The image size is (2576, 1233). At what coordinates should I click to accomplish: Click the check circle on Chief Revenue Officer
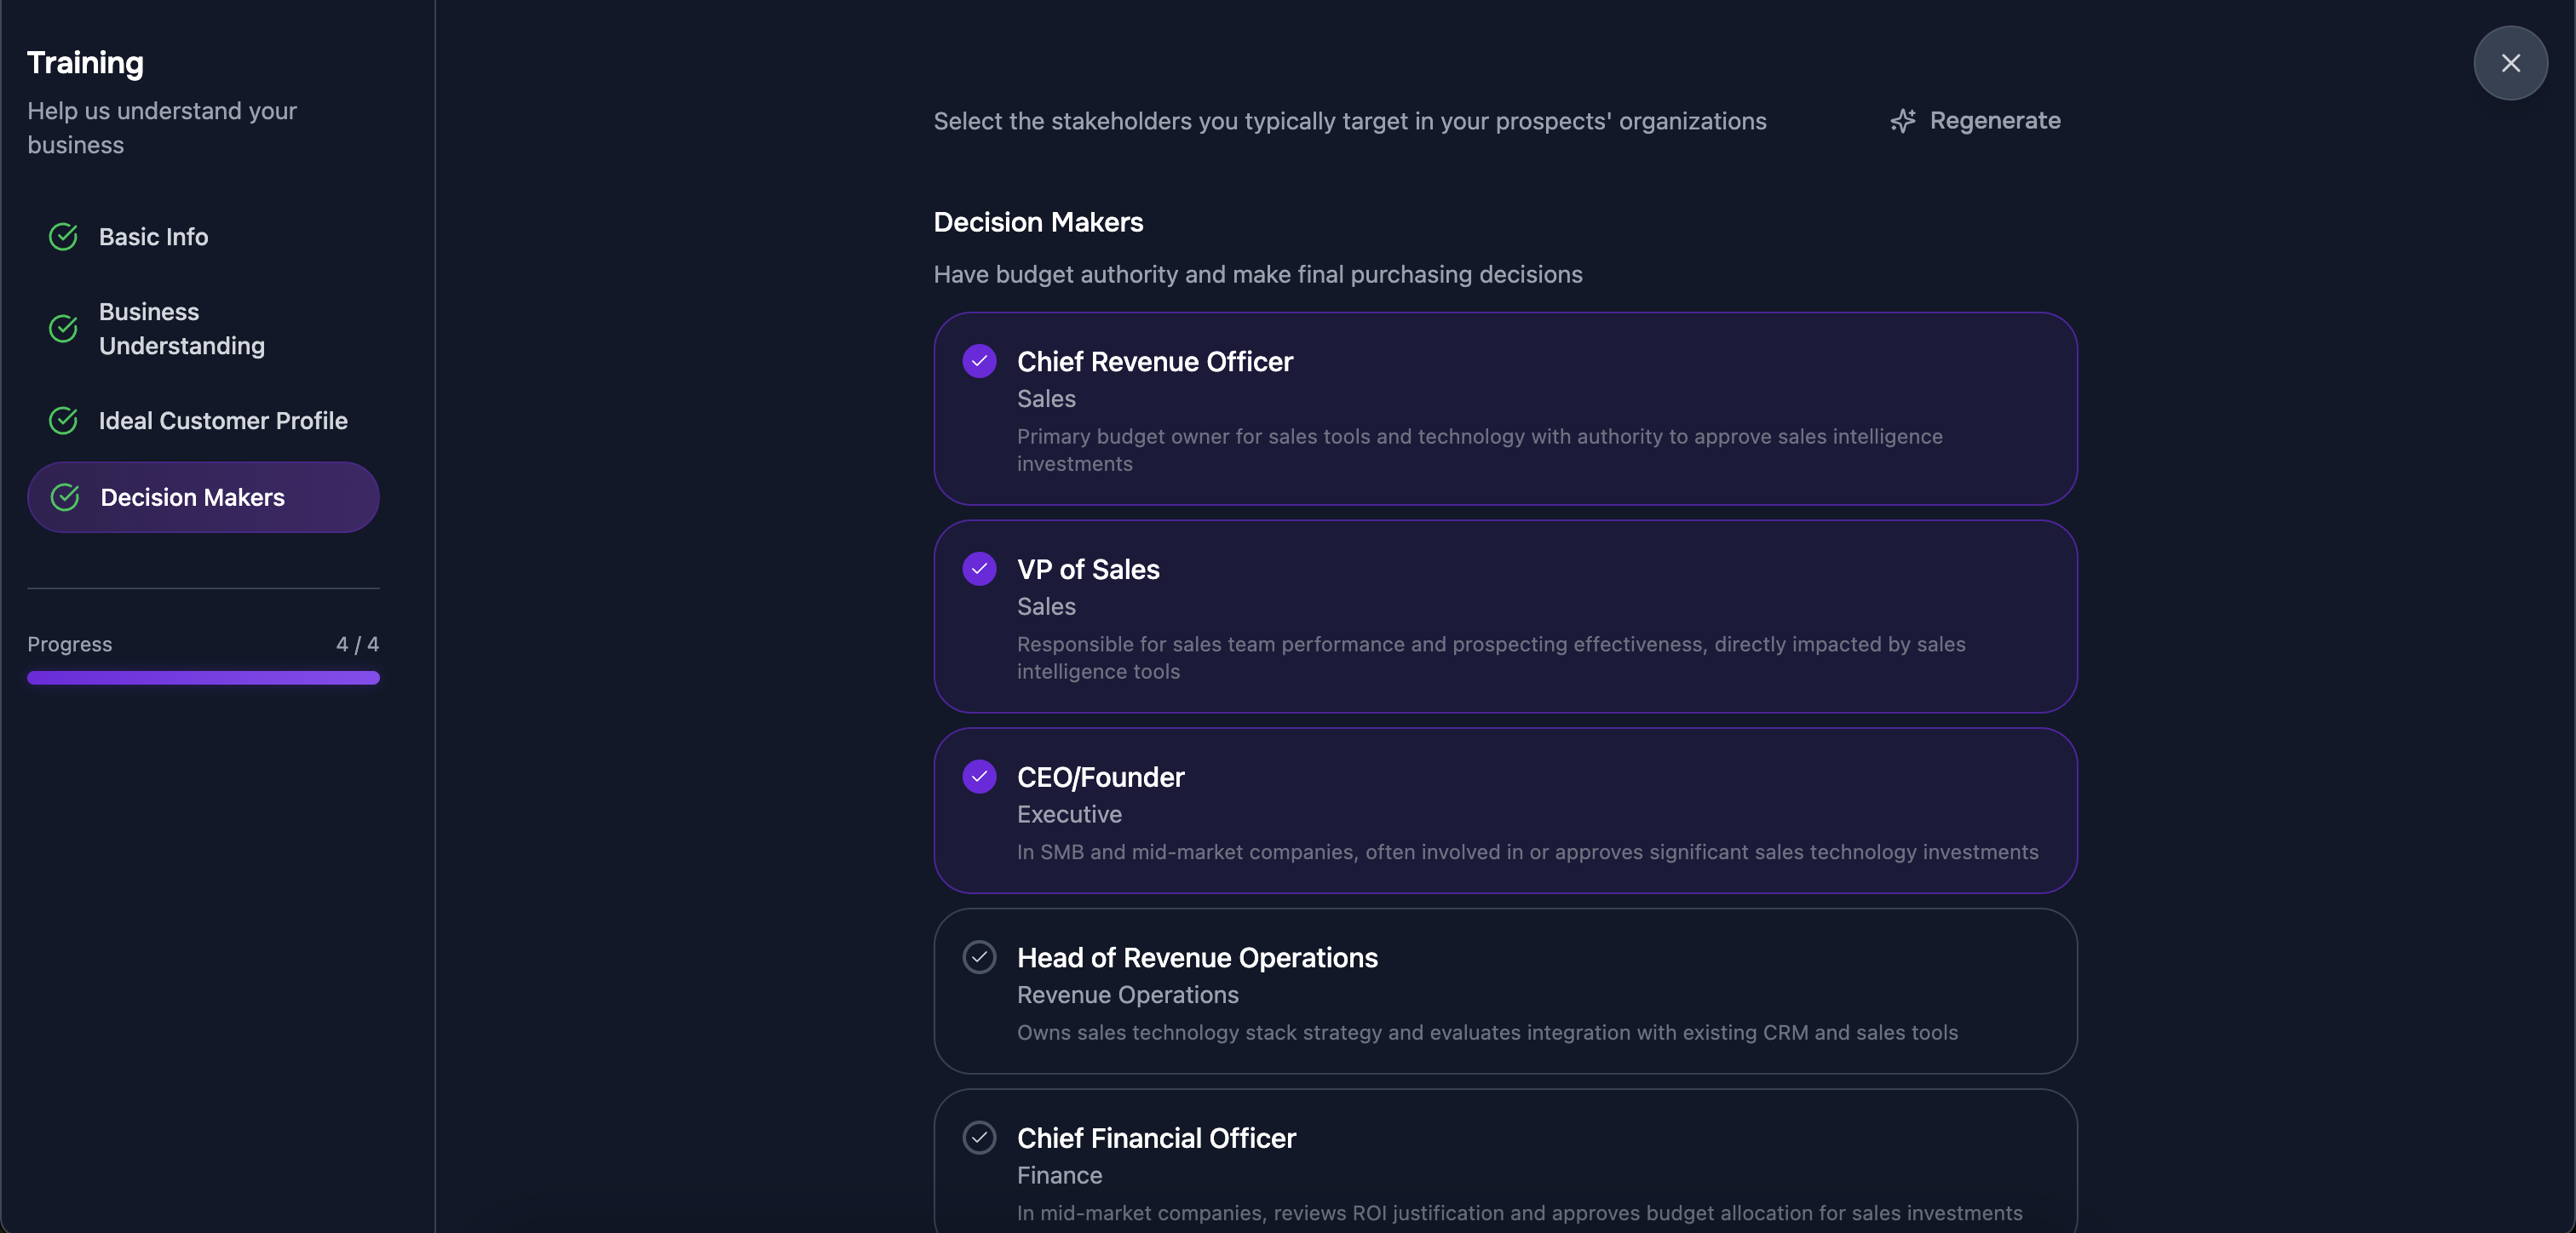979,361
